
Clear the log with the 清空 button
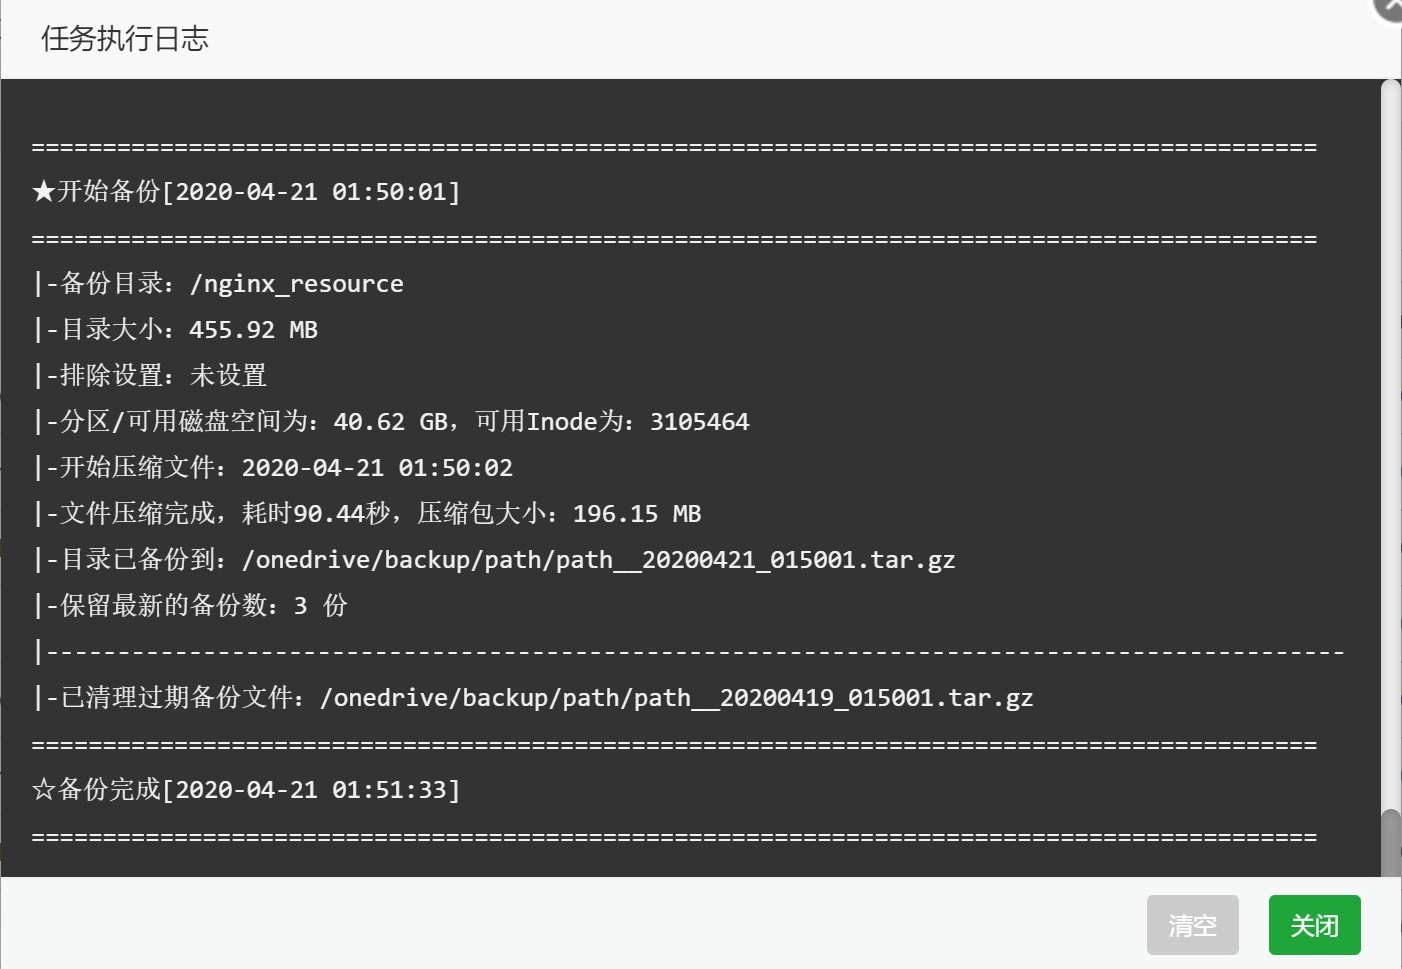(1192, 925)
